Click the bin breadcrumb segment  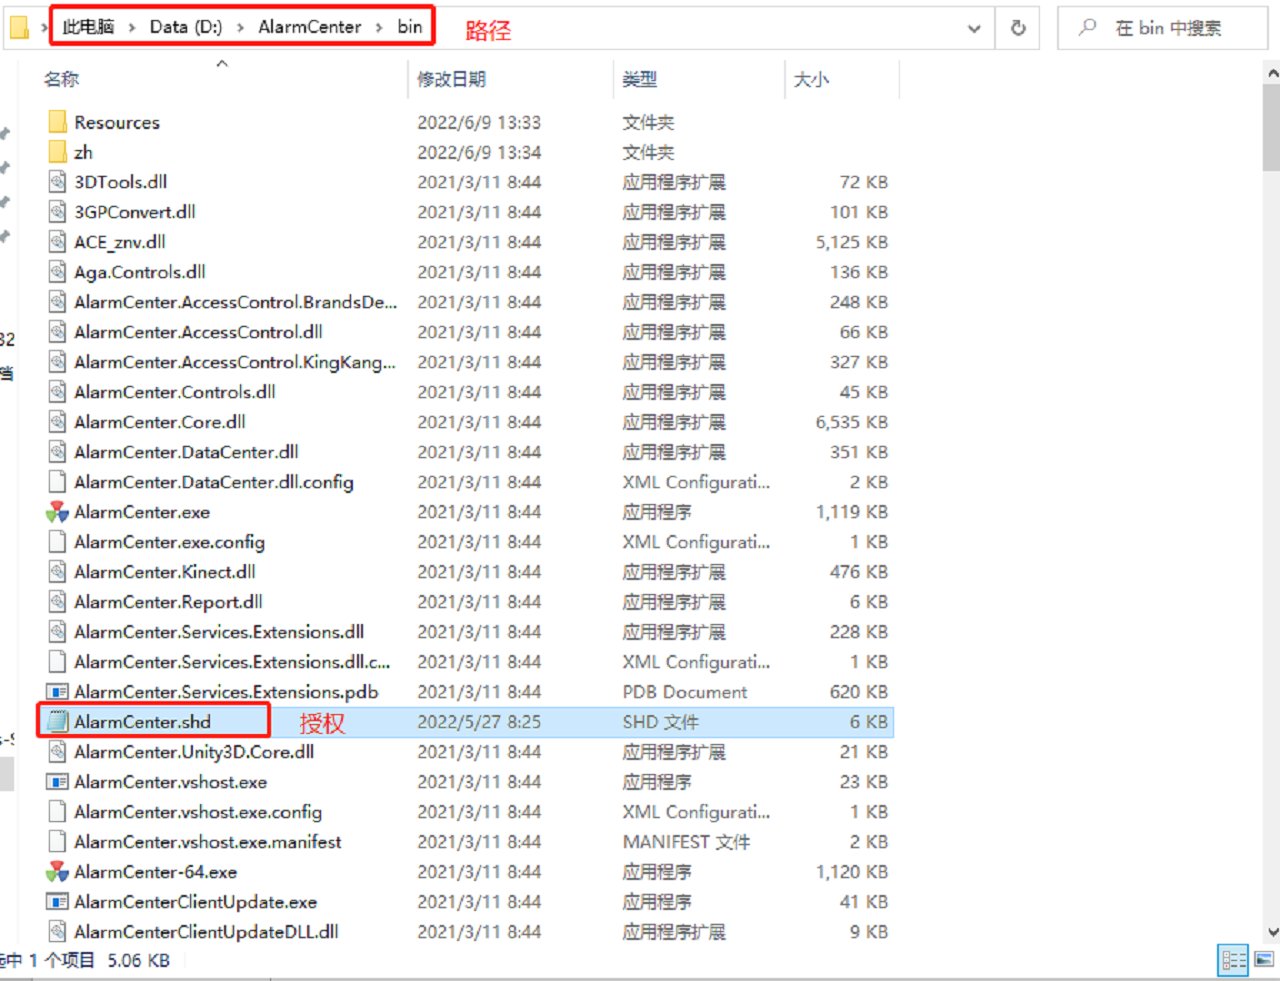(x=410, y=27)
